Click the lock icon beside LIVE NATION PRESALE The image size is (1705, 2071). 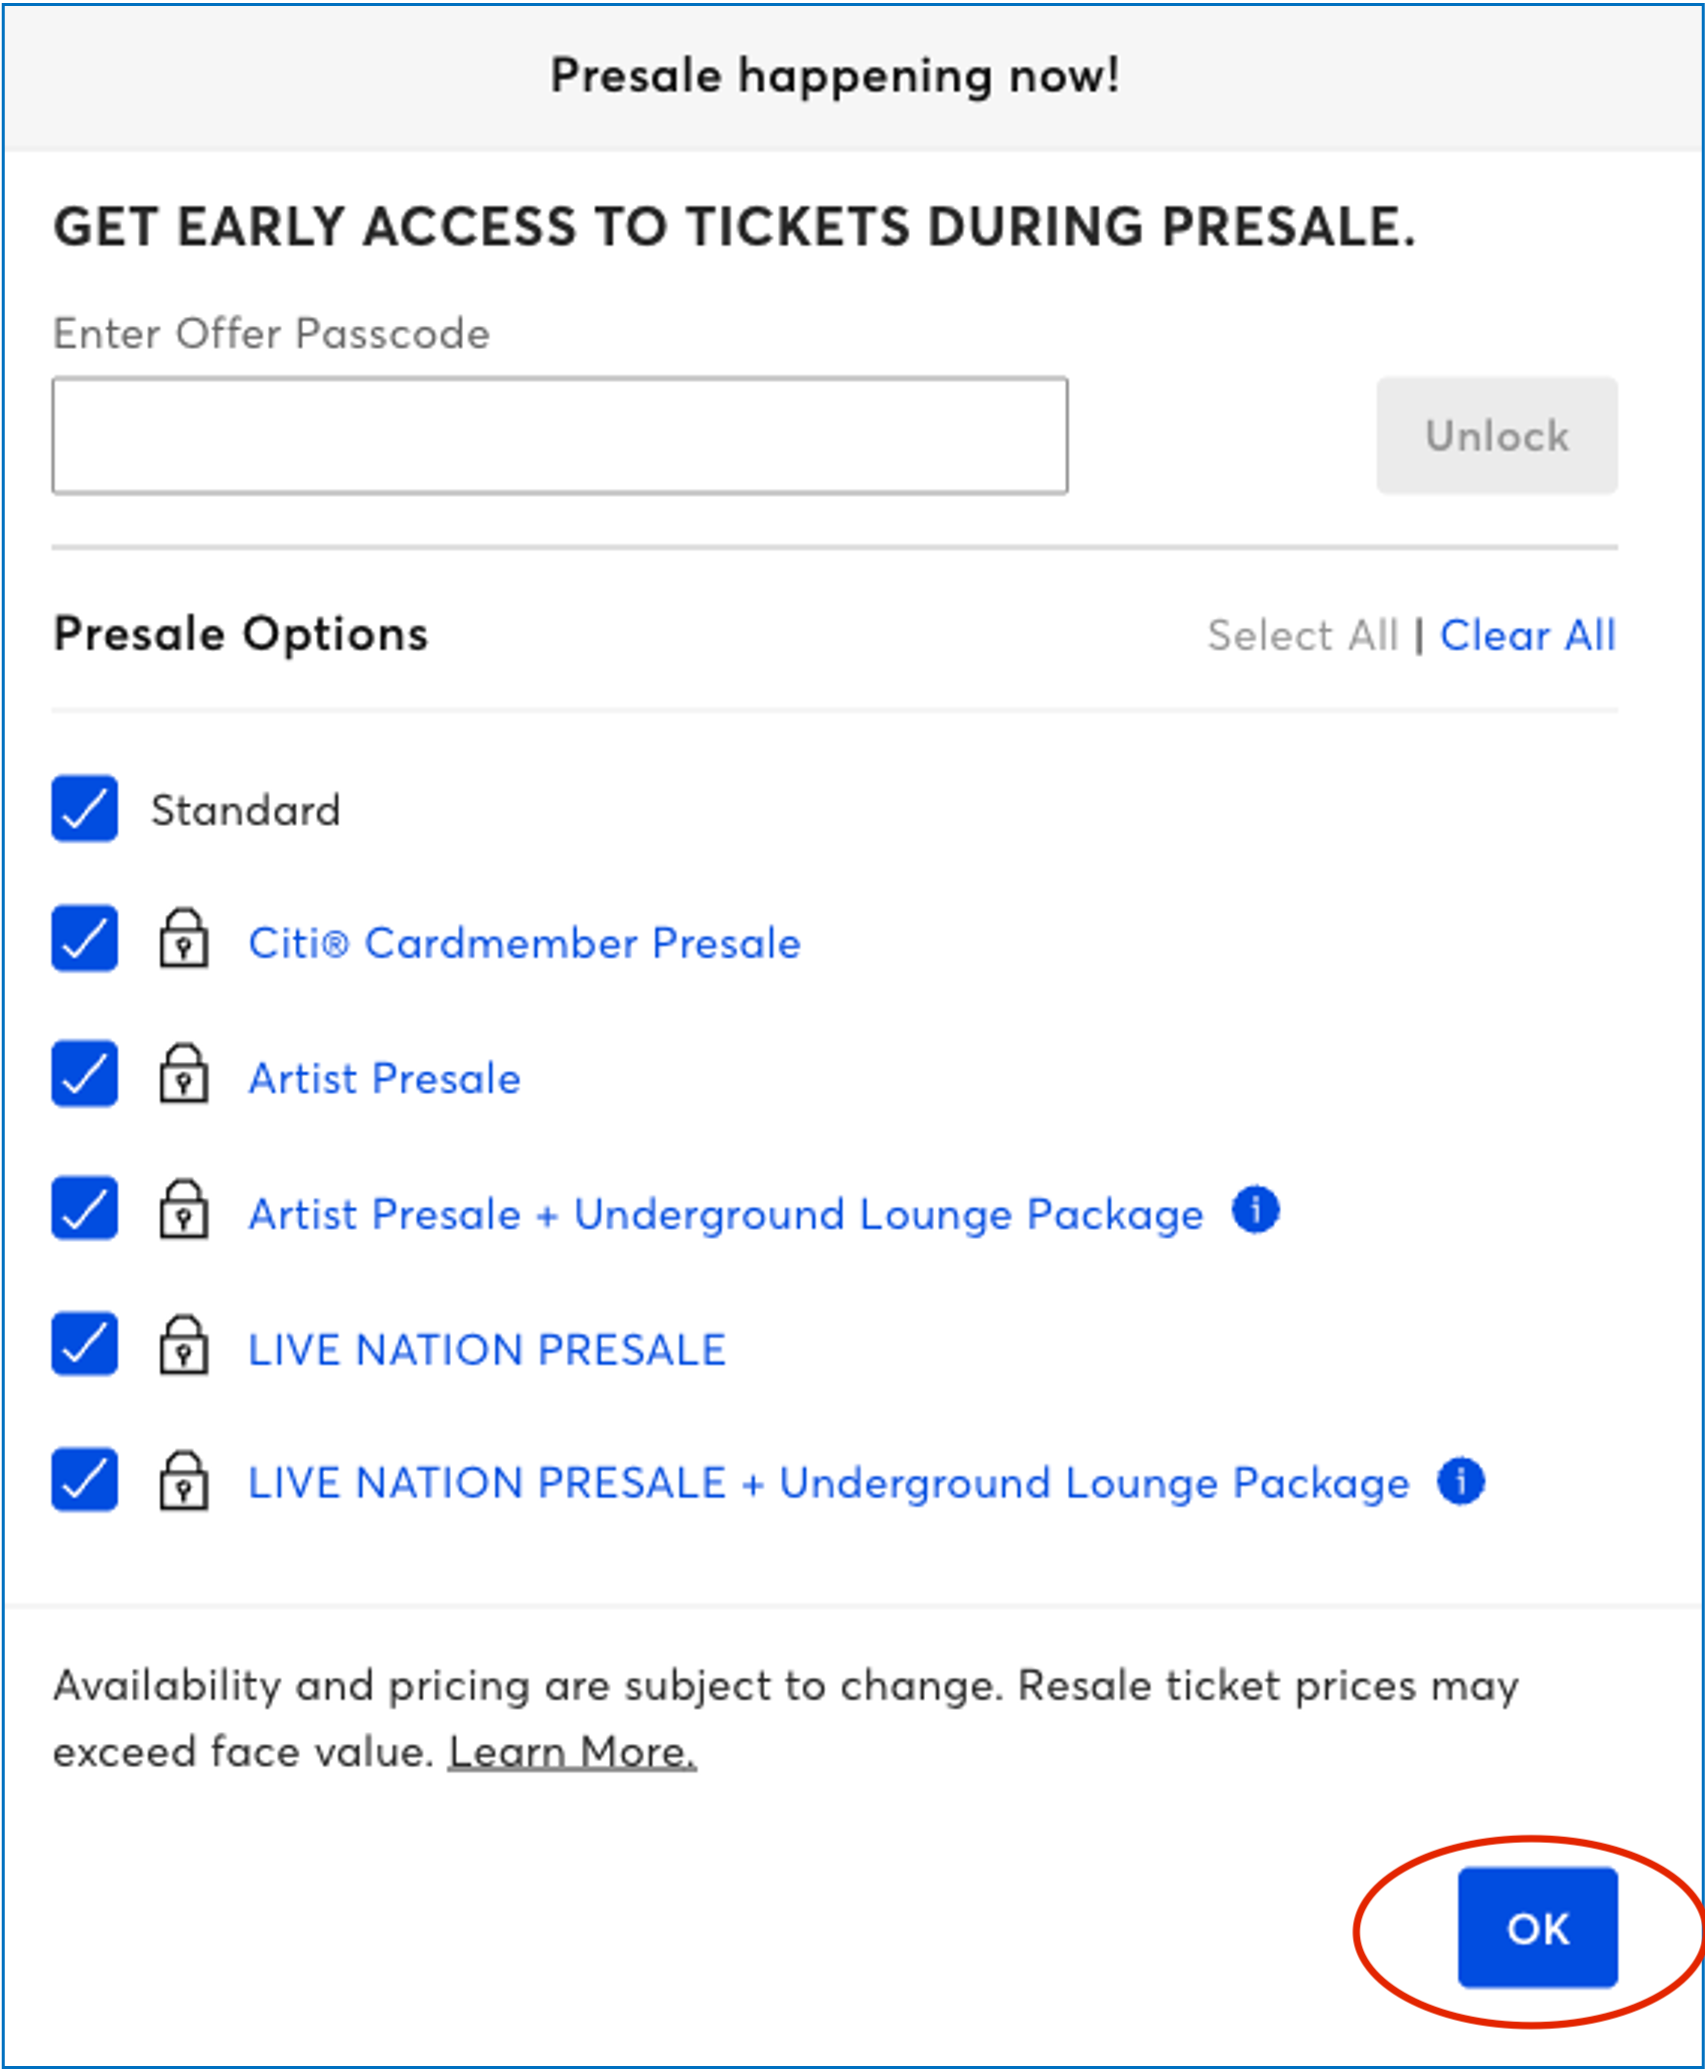tap(183, 1347)
